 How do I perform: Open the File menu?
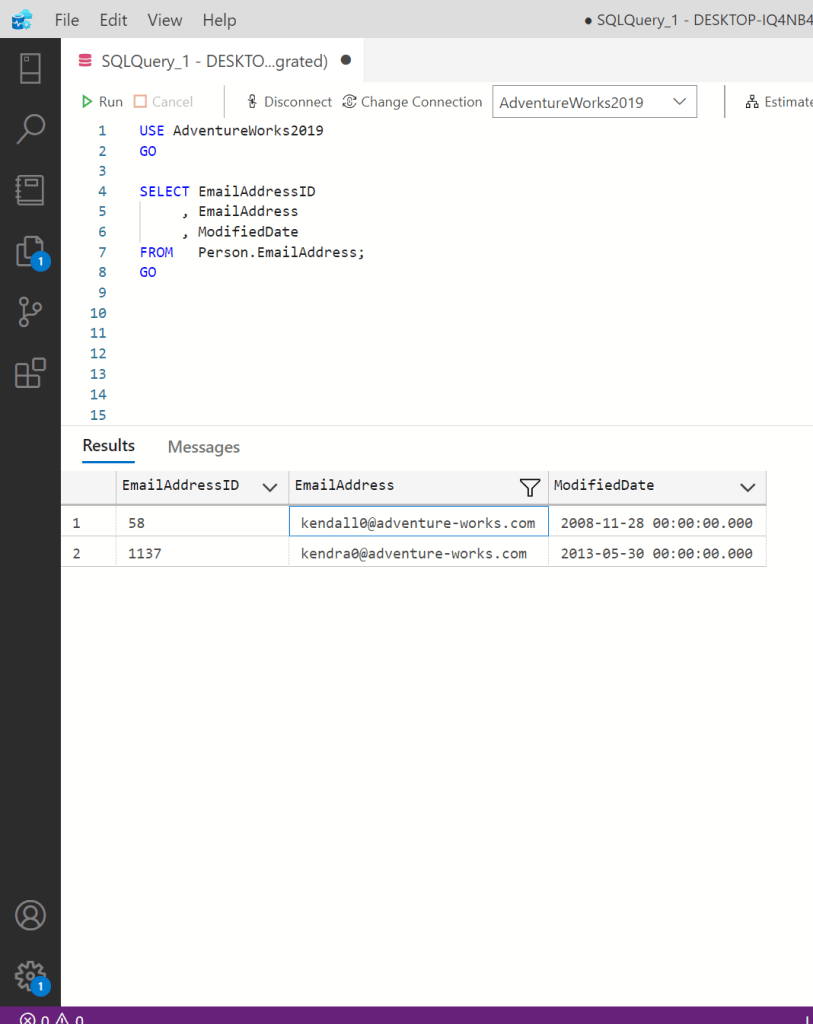coord(67,20)
